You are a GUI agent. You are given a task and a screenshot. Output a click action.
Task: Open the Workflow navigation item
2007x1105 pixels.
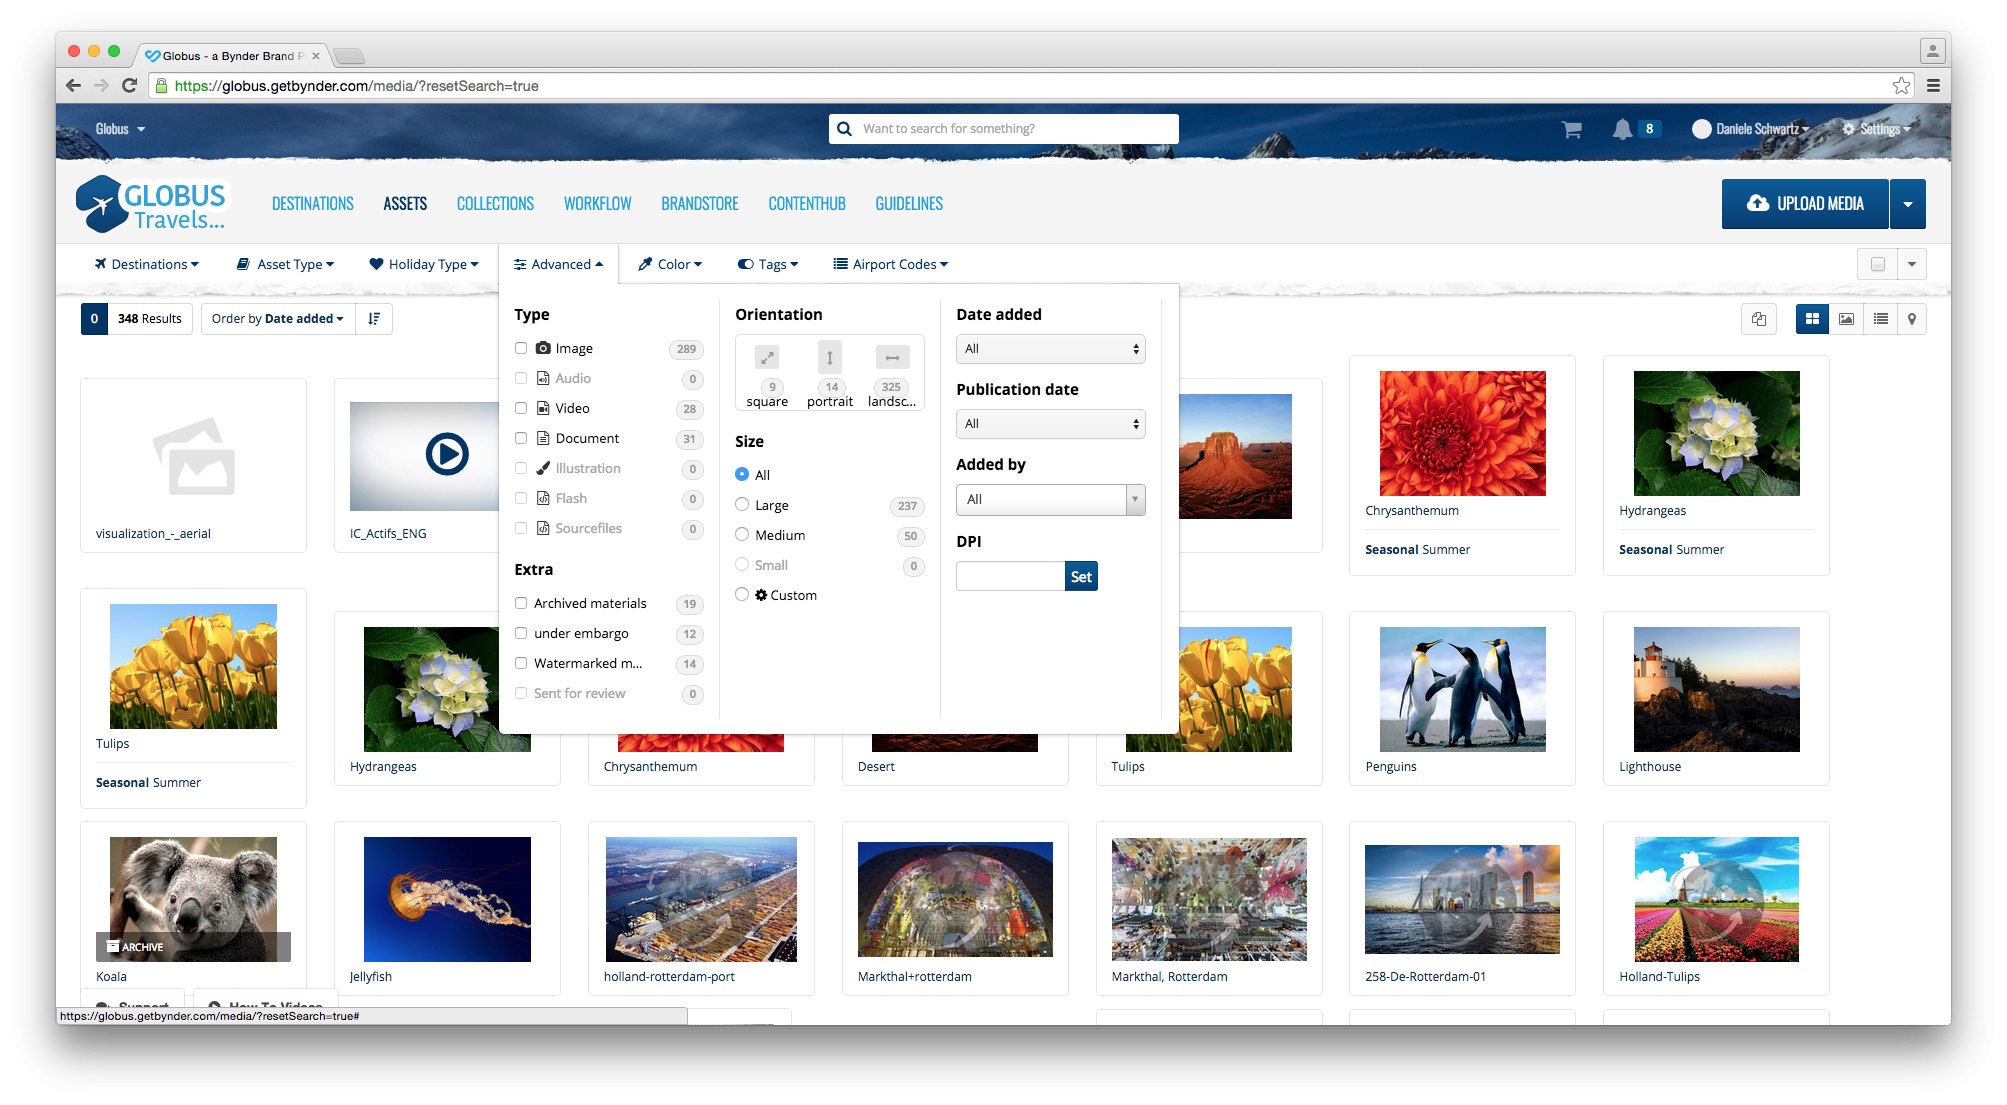597,204
